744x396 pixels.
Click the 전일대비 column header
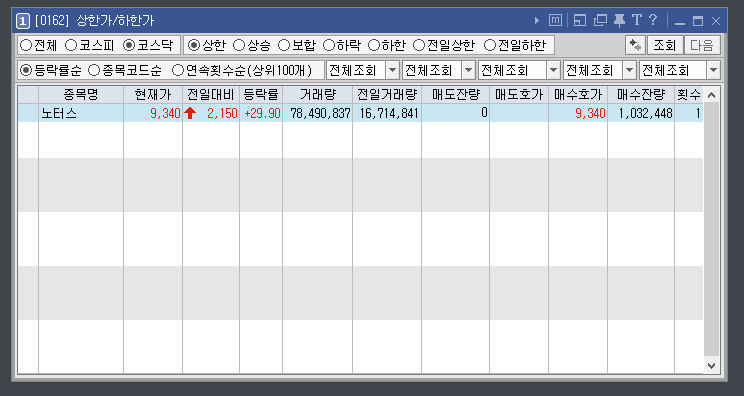click(211, 95)
